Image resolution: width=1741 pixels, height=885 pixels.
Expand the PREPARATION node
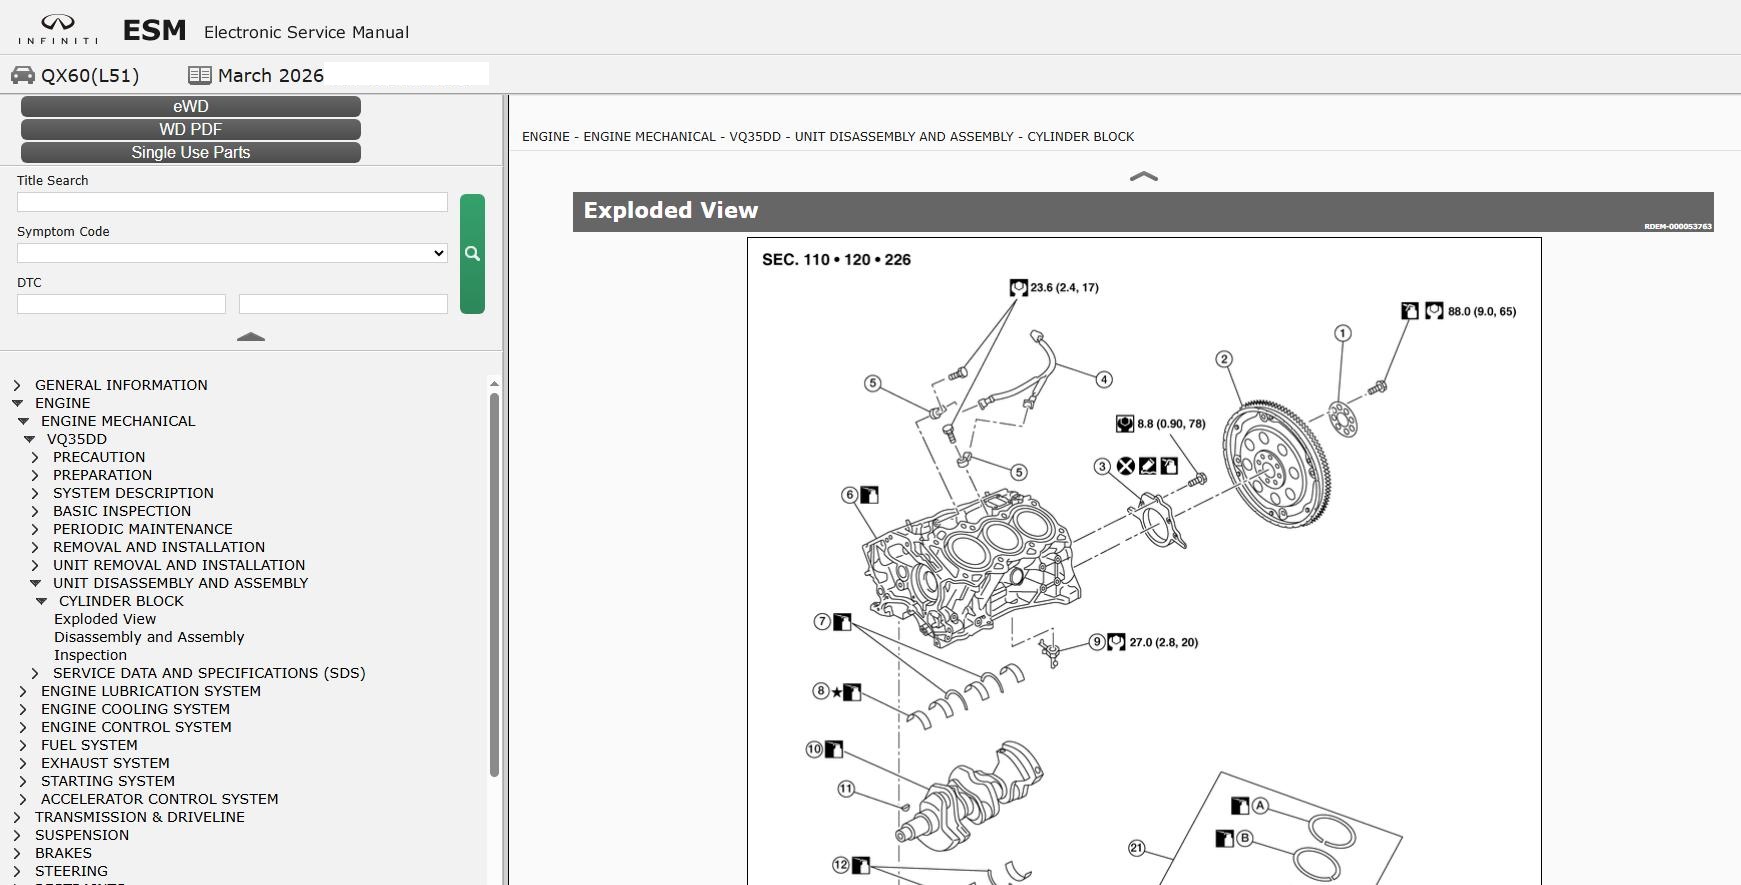(35, 475)
